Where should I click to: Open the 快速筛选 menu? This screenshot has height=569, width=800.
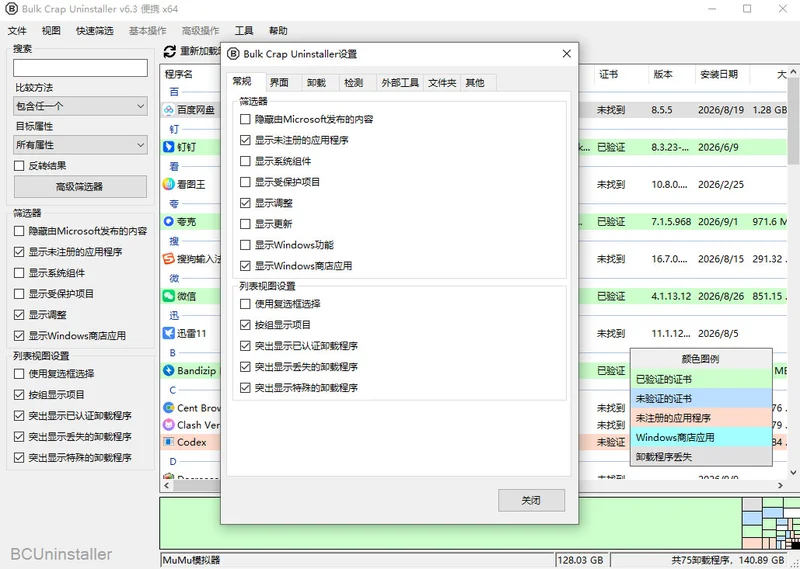pyautogui.click(x=94, y=31)
